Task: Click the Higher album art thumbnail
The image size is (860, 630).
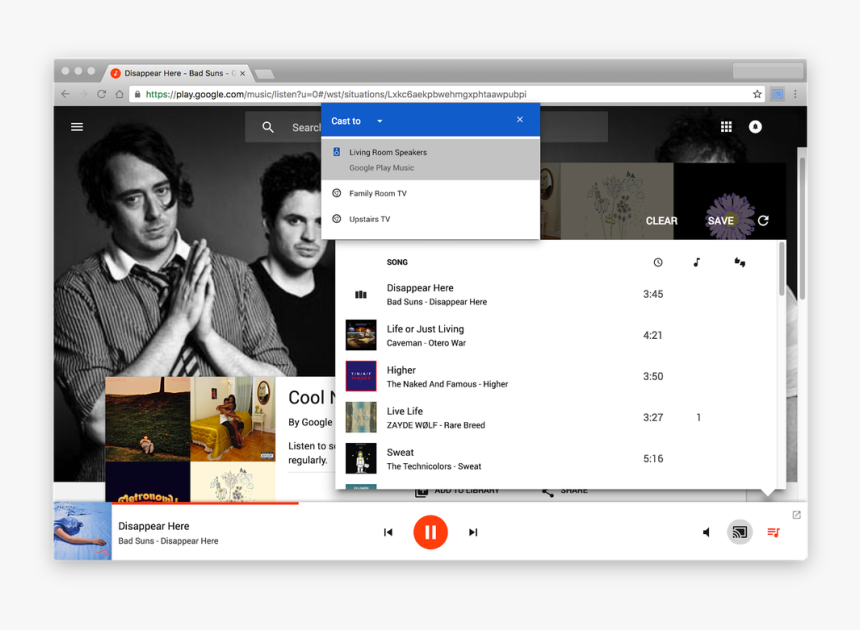Action: pos(361,376)
